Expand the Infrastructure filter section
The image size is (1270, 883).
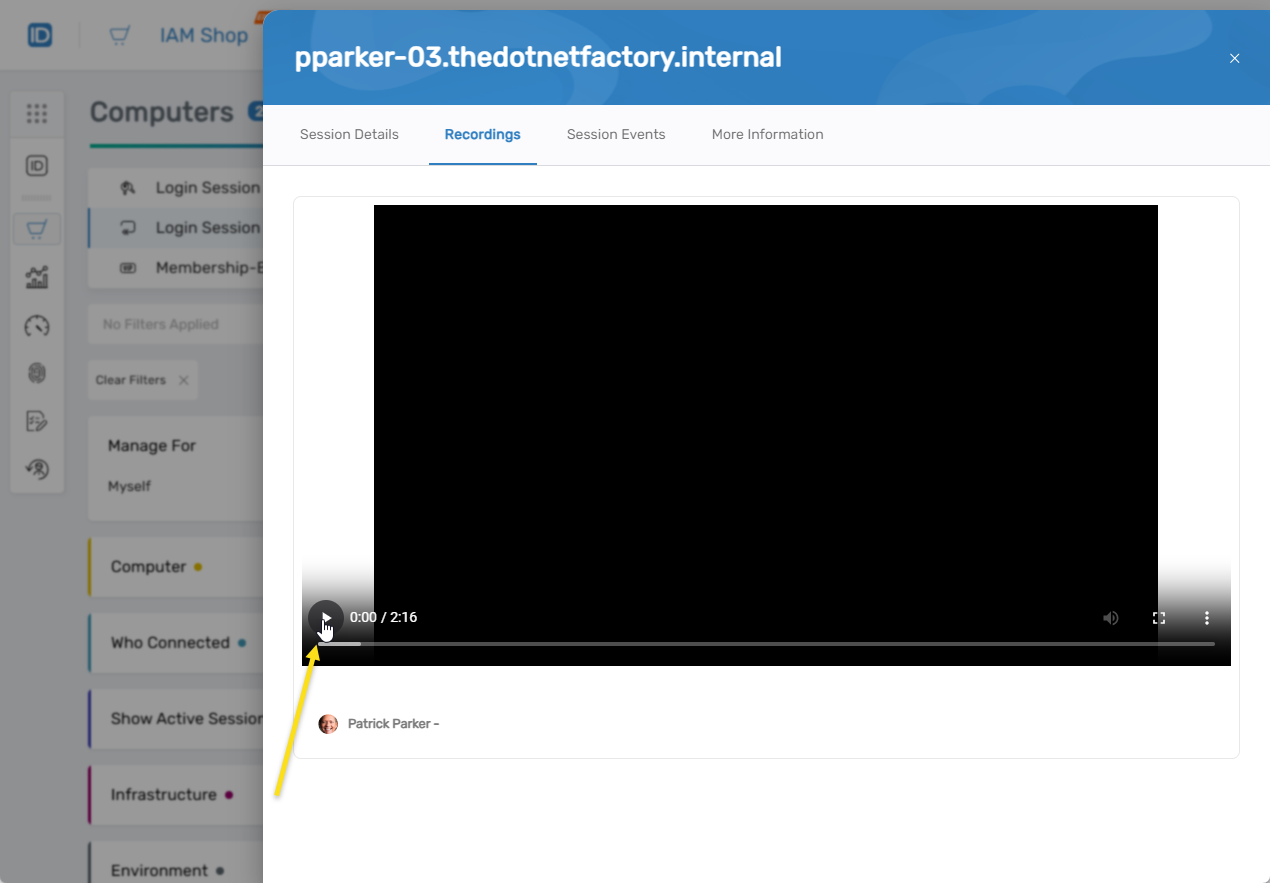163,795
